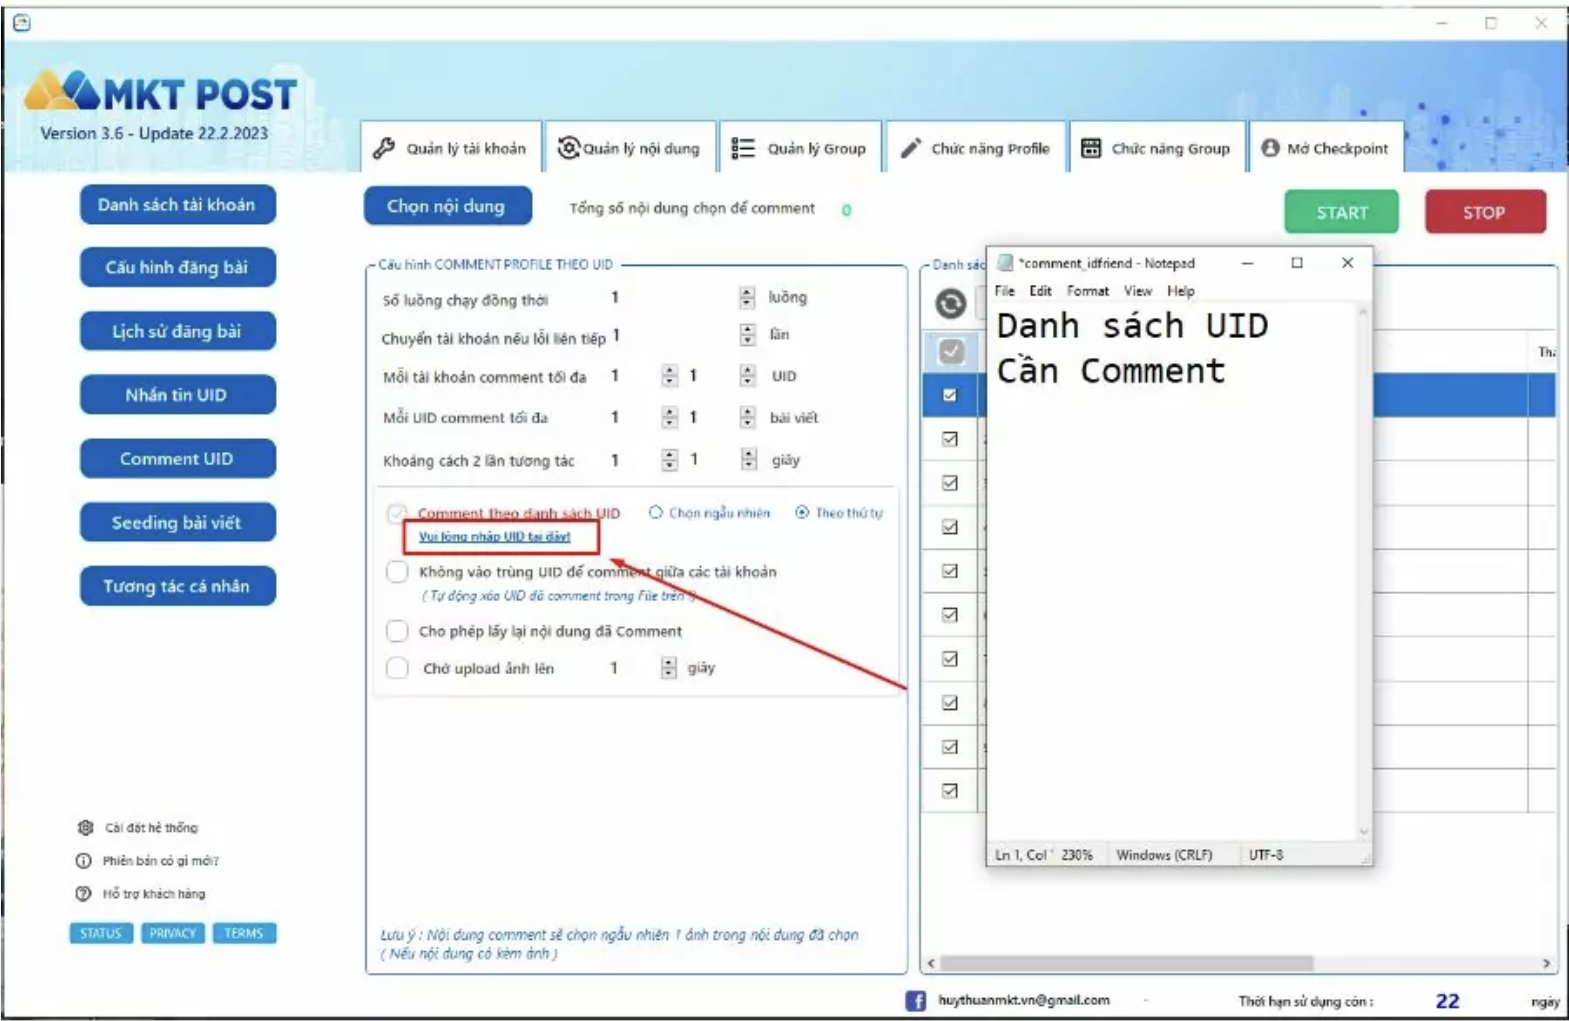Open Notepad Format menu

[x=1088, y=291]
